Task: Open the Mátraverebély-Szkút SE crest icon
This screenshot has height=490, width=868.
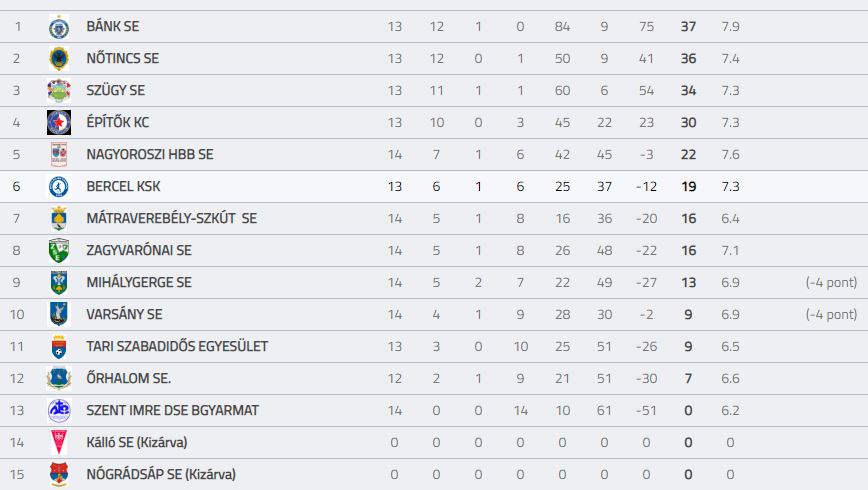Action: point(59,219)
